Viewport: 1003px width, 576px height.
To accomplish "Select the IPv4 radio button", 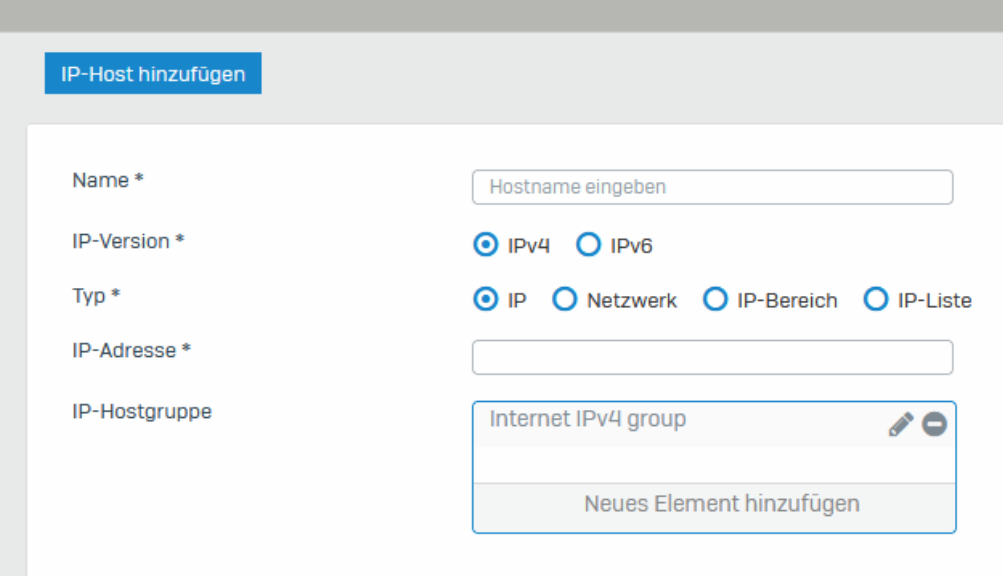I will (x=486, y=244).
